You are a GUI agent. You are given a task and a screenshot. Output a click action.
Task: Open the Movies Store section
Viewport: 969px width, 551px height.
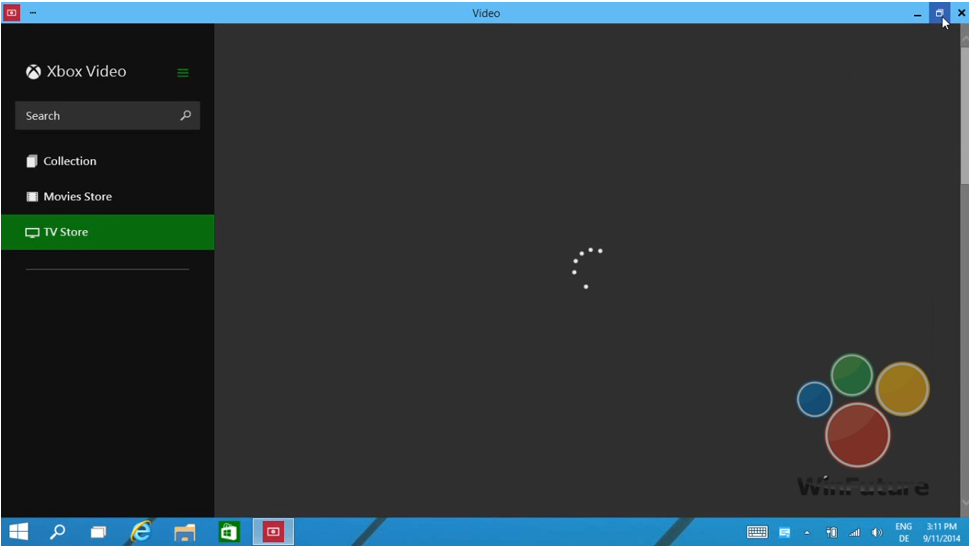(108, 196)
